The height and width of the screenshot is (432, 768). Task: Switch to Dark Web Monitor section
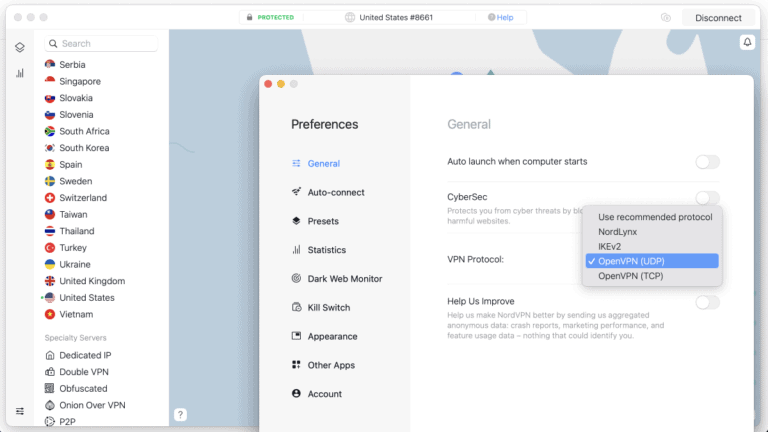(x=344, y=279)
